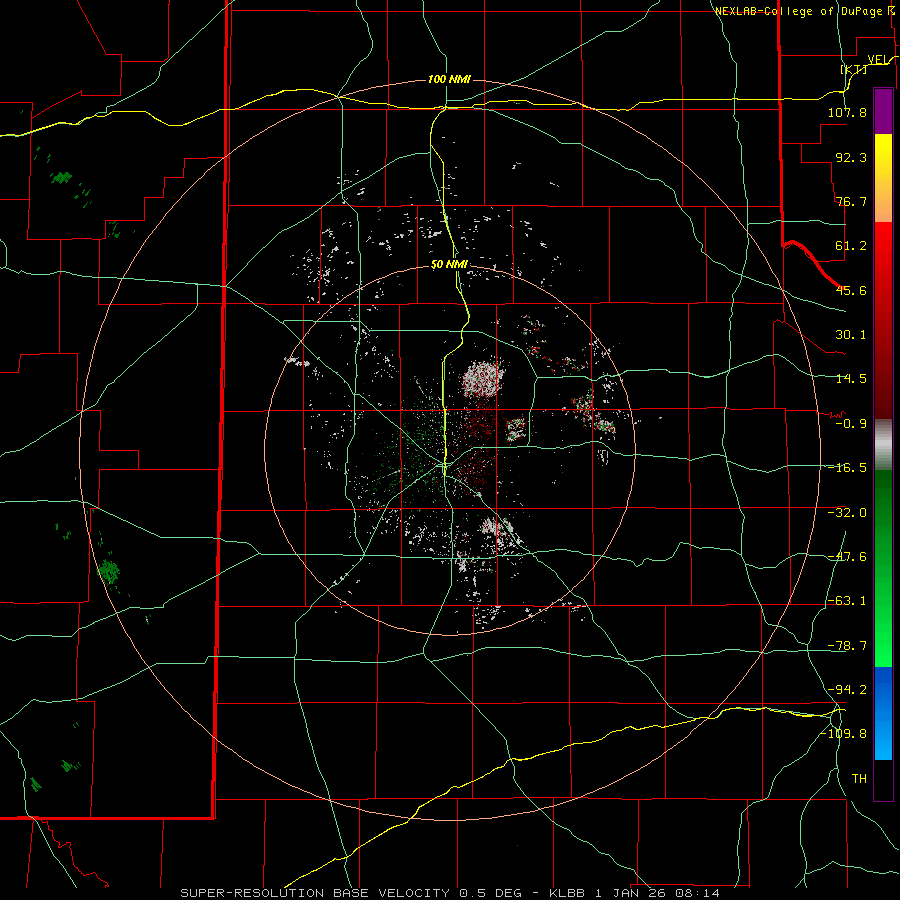This screenshot has height=900, width=900.
Task: Pick the purple segment of the color bar
Action: 883,111
